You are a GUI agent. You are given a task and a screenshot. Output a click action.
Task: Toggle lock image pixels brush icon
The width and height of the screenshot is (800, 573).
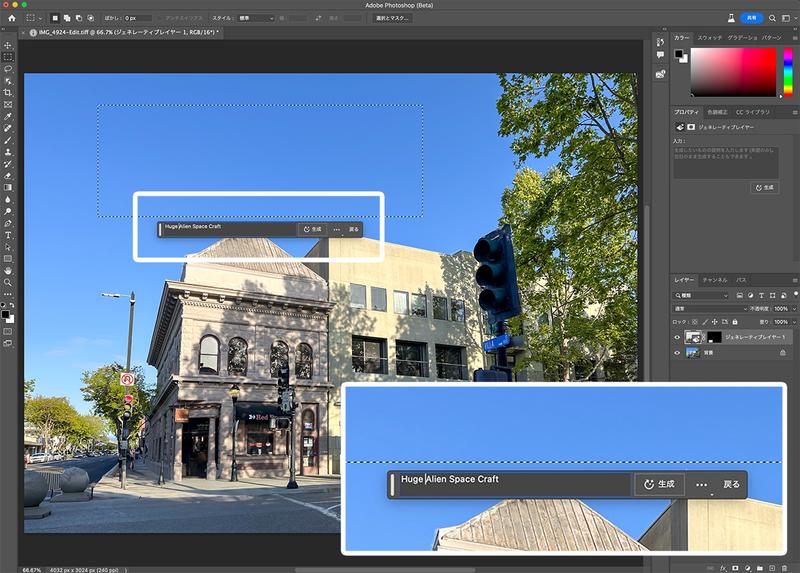[x=705, y=322]
